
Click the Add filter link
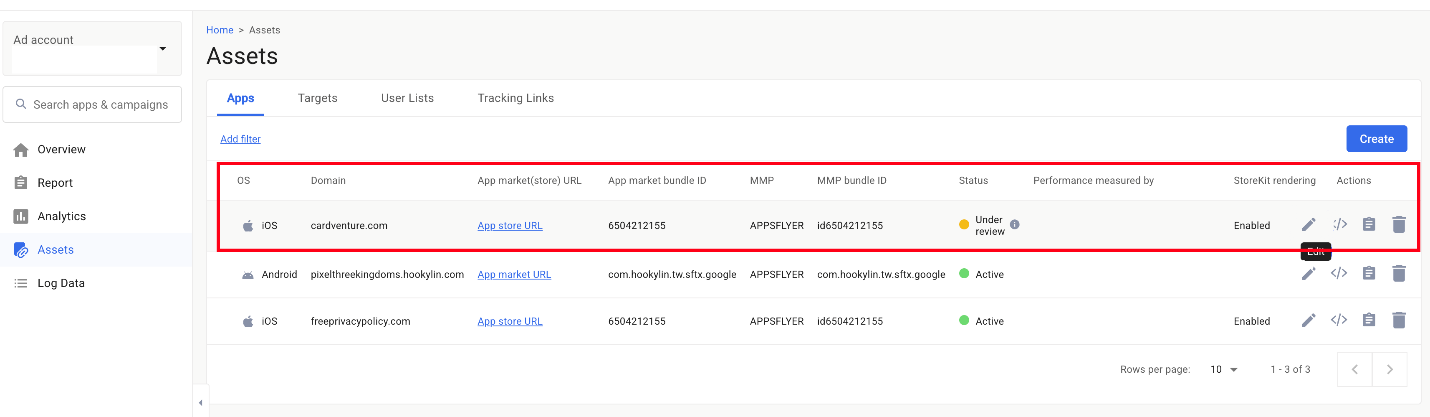tap(240, 139)
